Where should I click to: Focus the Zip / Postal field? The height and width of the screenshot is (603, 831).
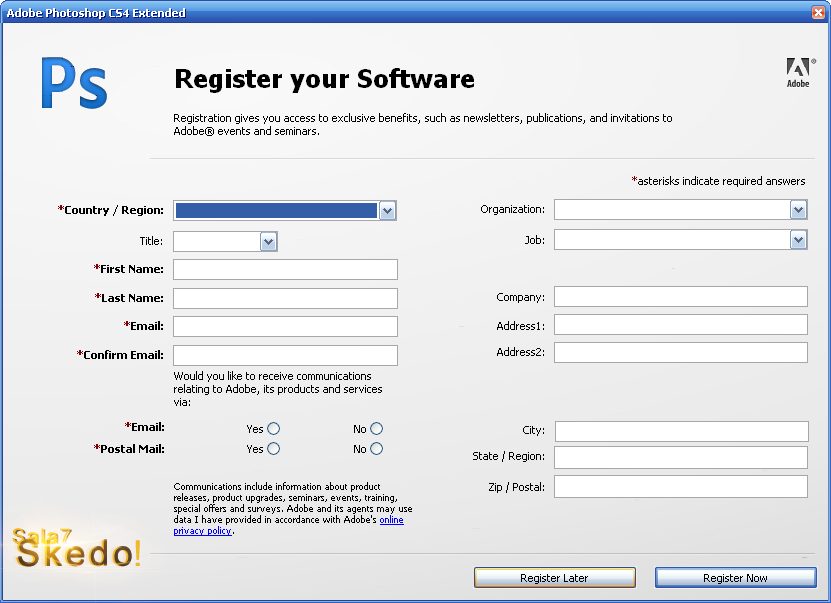(680, 487)
